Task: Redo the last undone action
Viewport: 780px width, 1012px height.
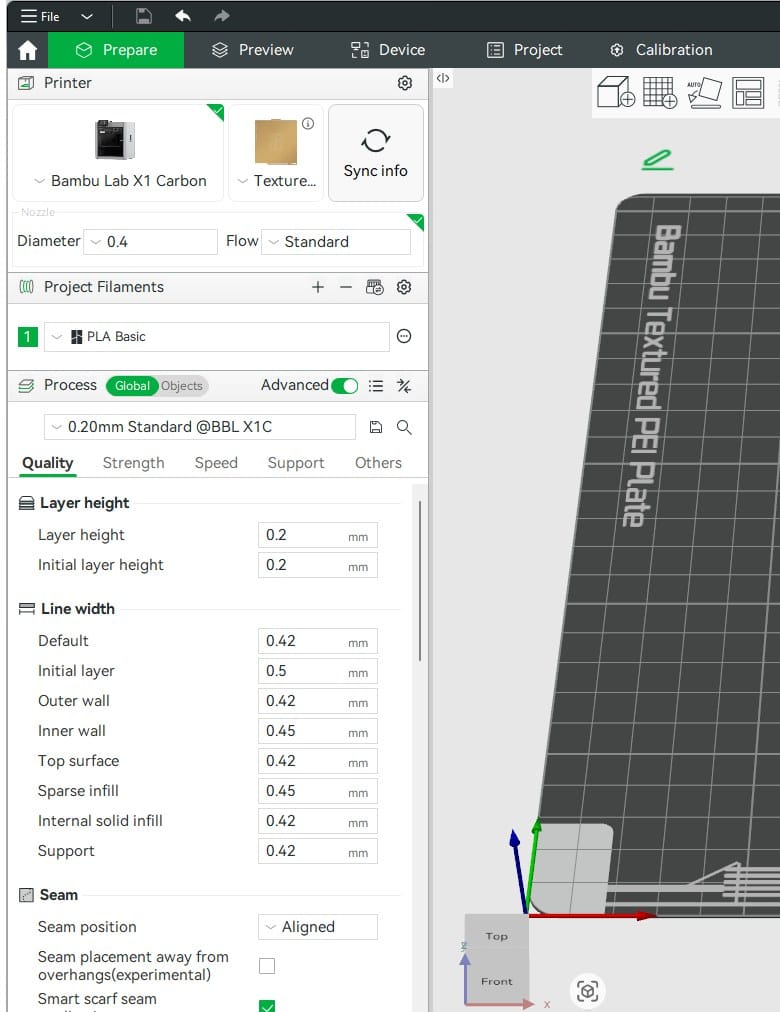Action: [x=222, y=16]
